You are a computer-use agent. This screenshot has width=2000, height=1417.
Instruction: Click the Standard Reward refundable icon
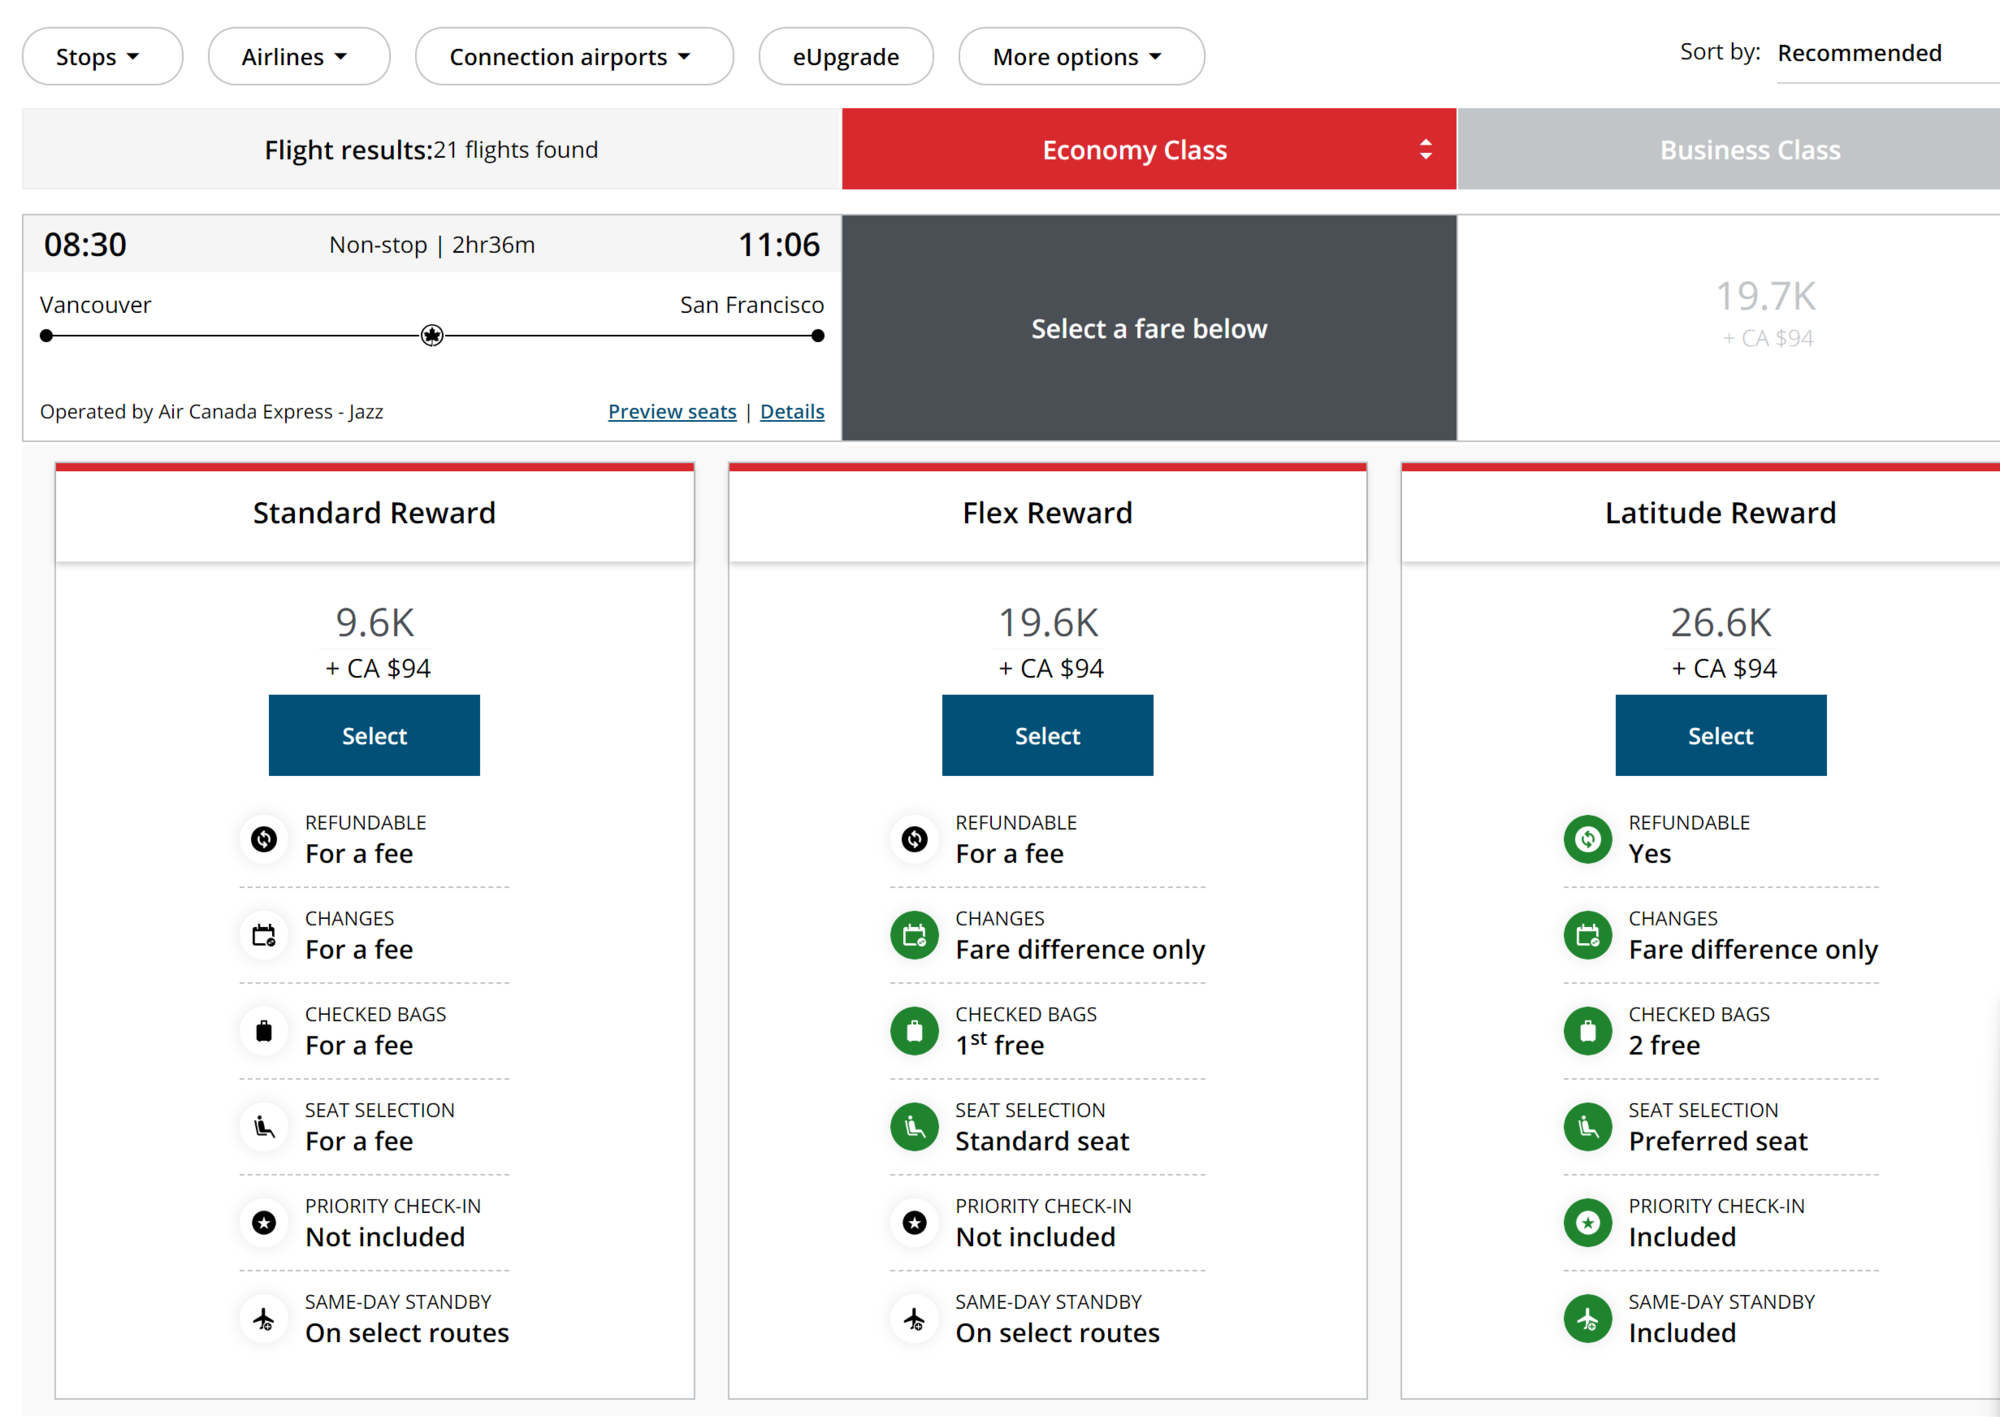click(x=264, y=839)
